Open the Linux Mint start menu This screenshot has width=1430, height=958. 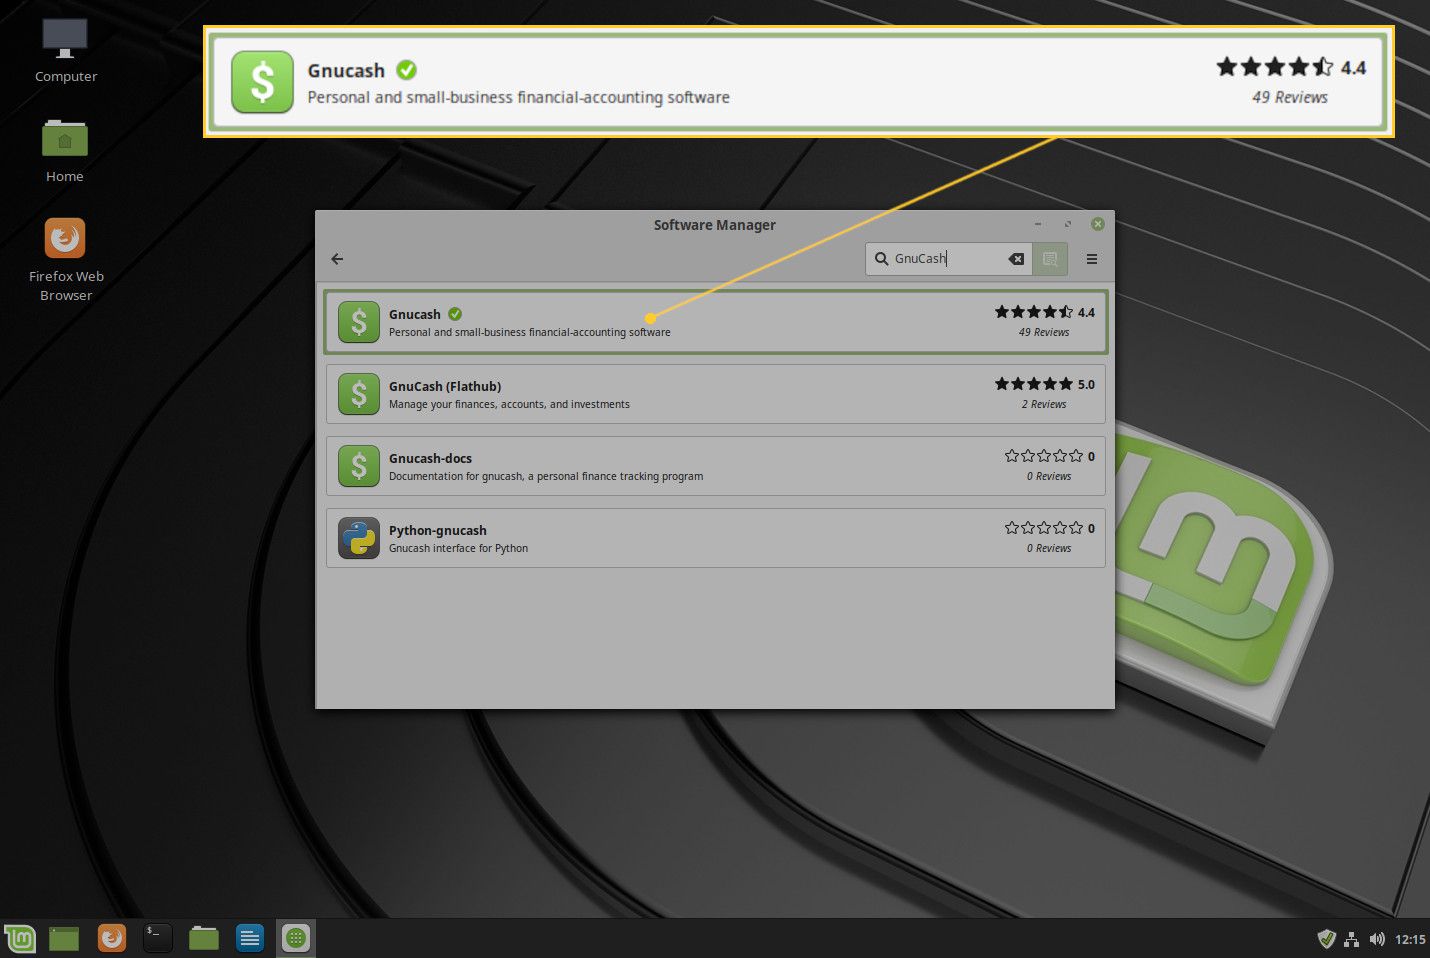[x=19, y=938]
